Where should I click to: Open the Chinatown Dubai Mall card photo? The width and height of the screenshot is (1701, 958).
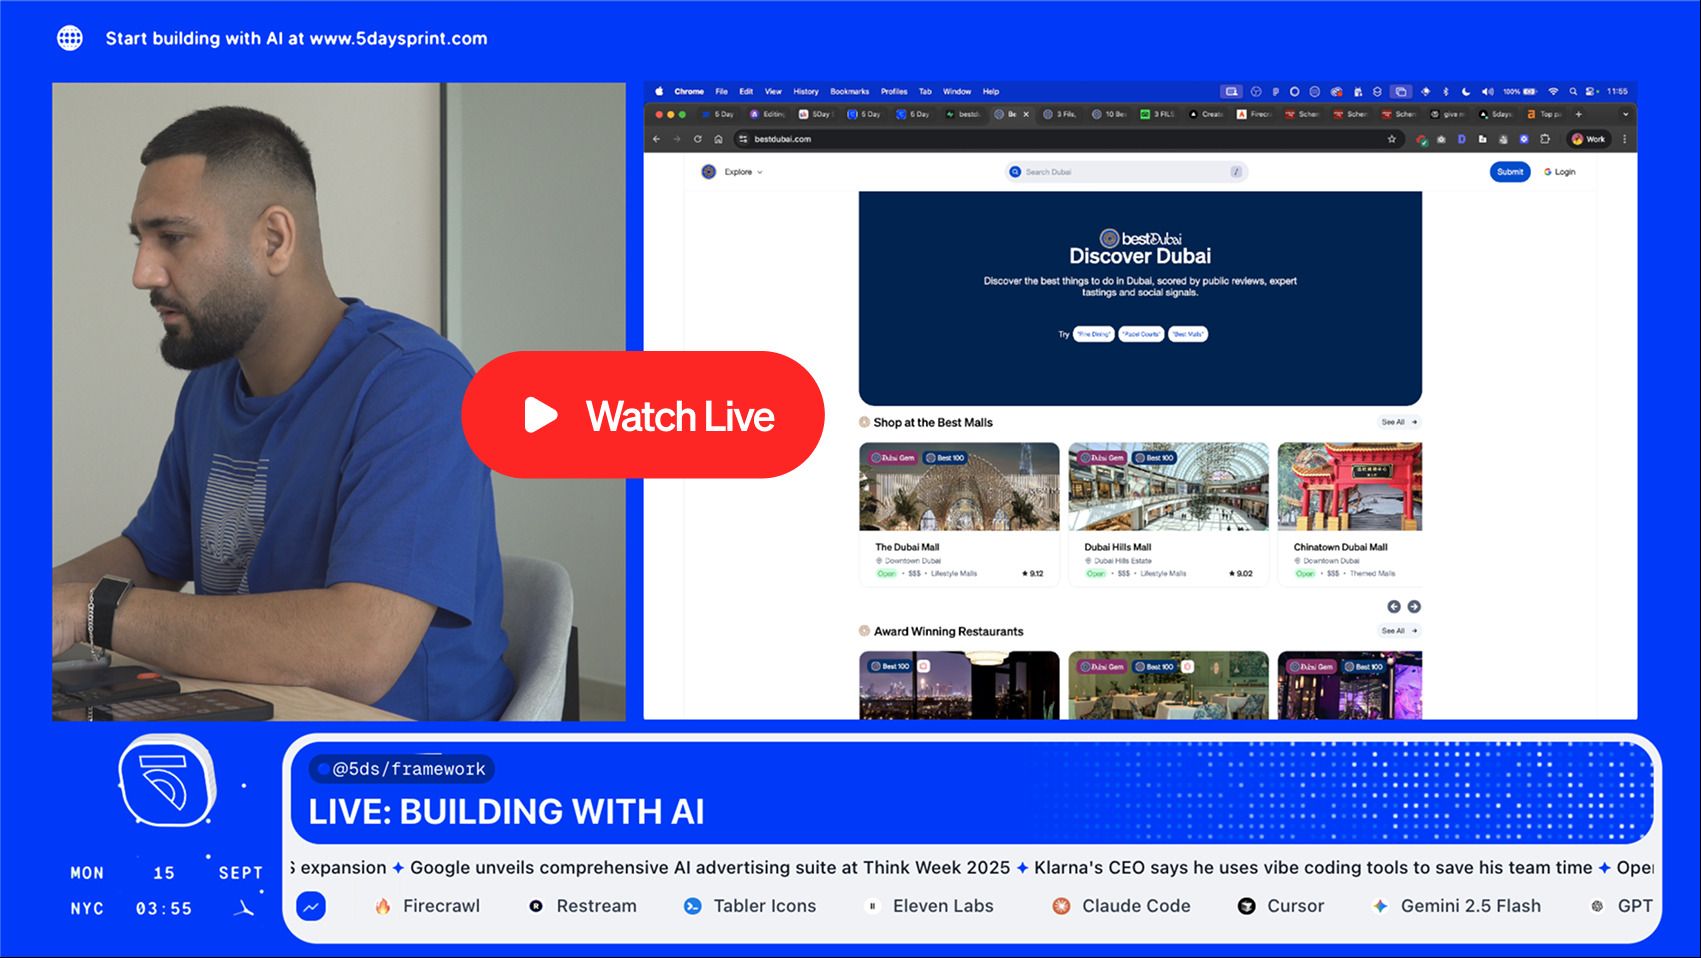point(1350,487)
